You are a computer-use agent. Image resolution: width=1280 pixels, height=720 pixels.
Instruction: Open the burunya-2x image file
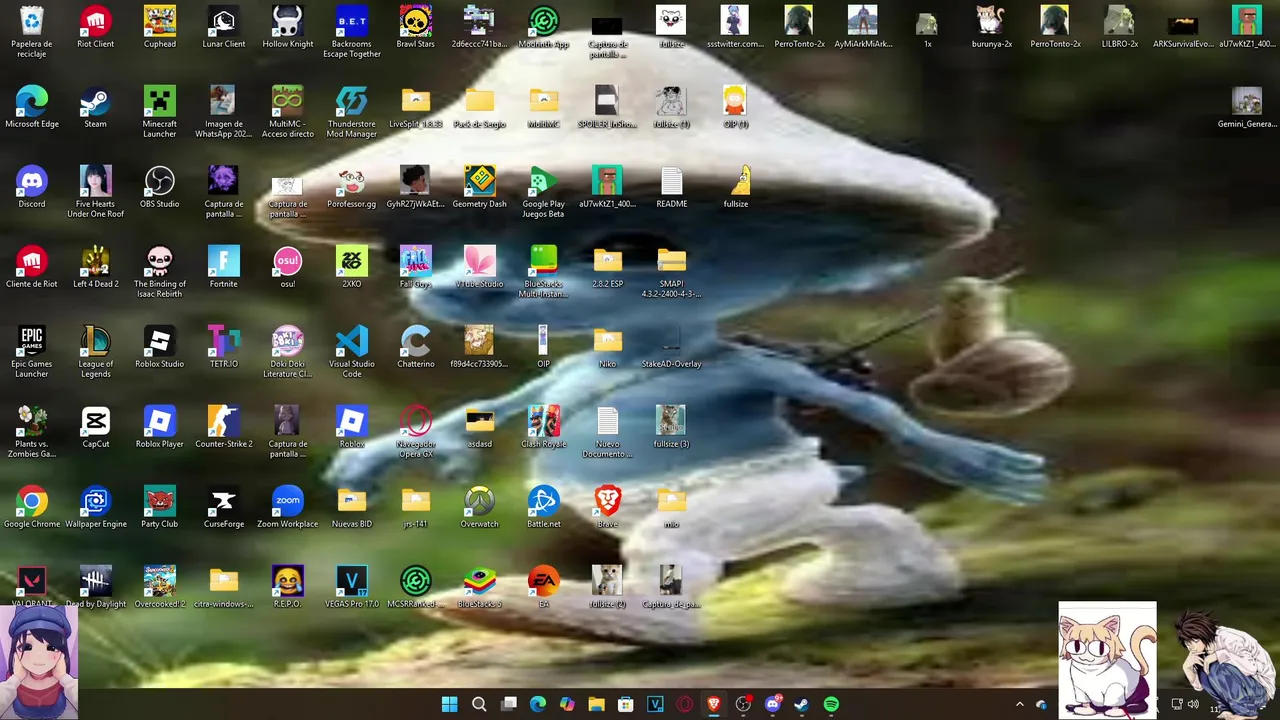[991, 27]
